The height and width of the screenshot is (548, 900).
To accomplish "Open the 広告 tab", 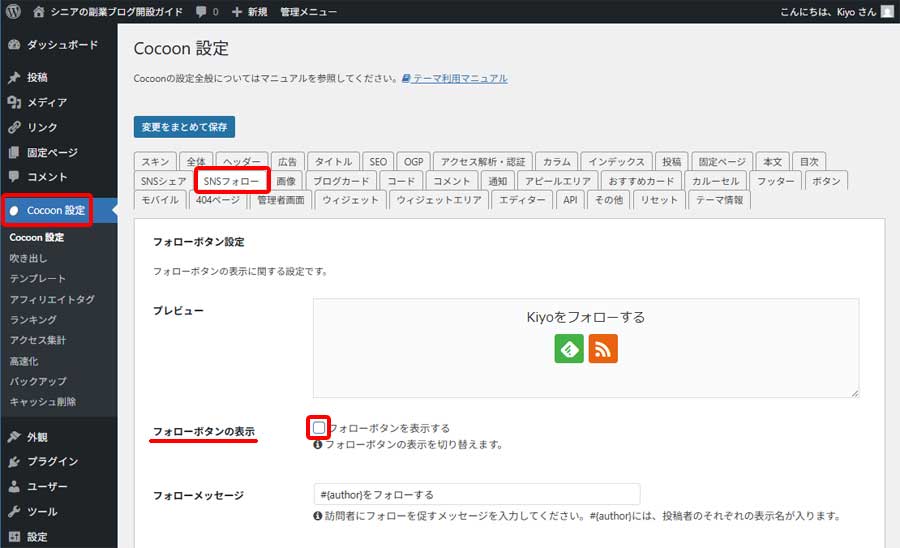I will click(288, 162).
